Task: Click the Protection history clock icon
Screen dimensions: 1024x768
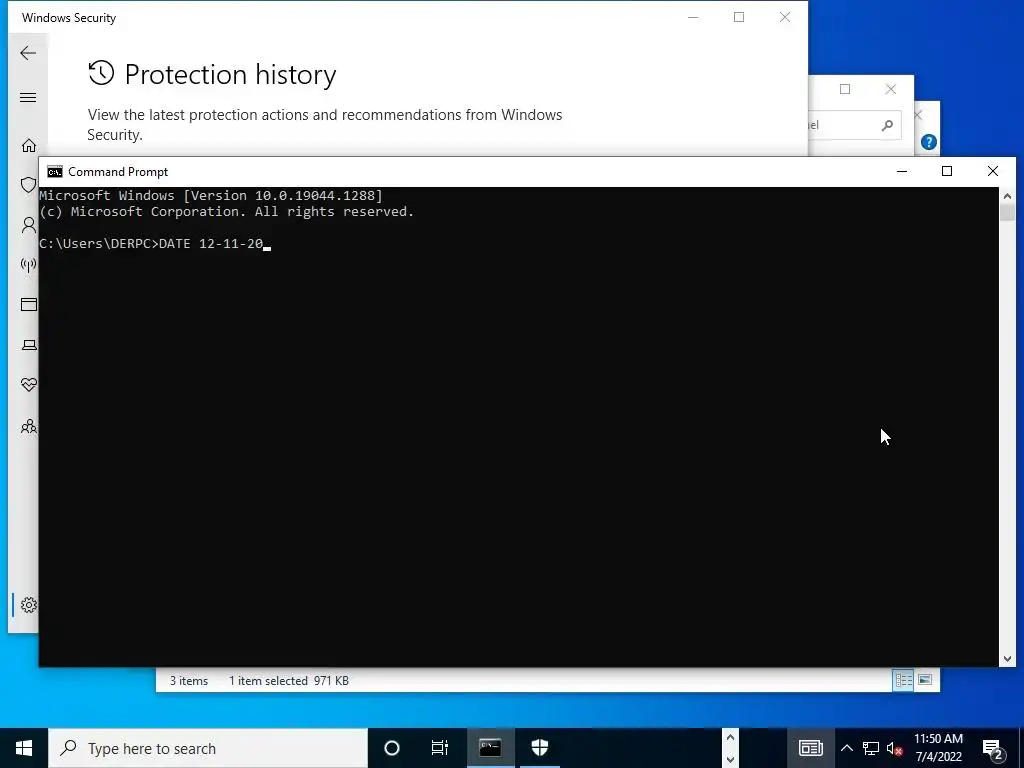Action: 101,73
